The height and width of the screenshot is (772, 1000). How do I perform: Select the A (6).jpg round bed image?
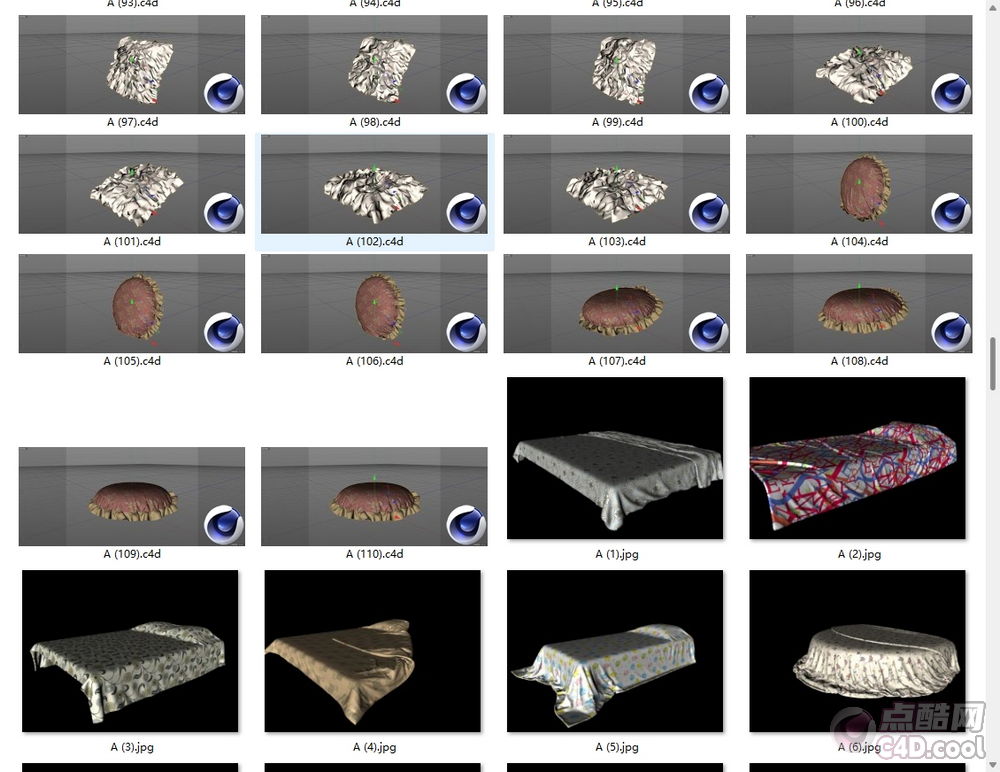pyautogui.click(x=858, y=651)
